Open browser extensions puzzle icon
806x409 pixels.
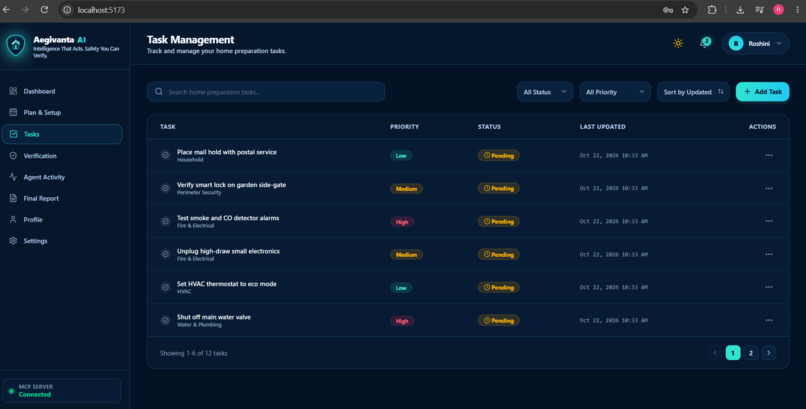[712, 10]
